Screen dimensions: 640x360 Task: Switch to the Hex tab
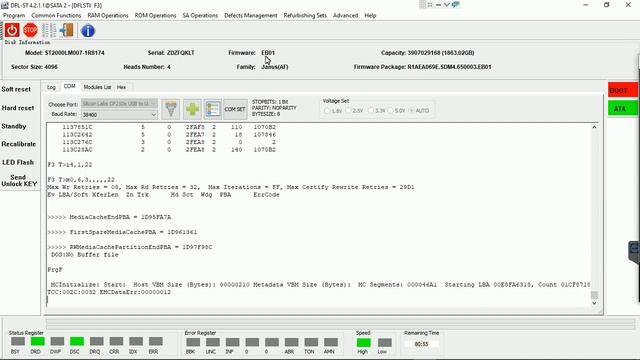pos(121,87)
